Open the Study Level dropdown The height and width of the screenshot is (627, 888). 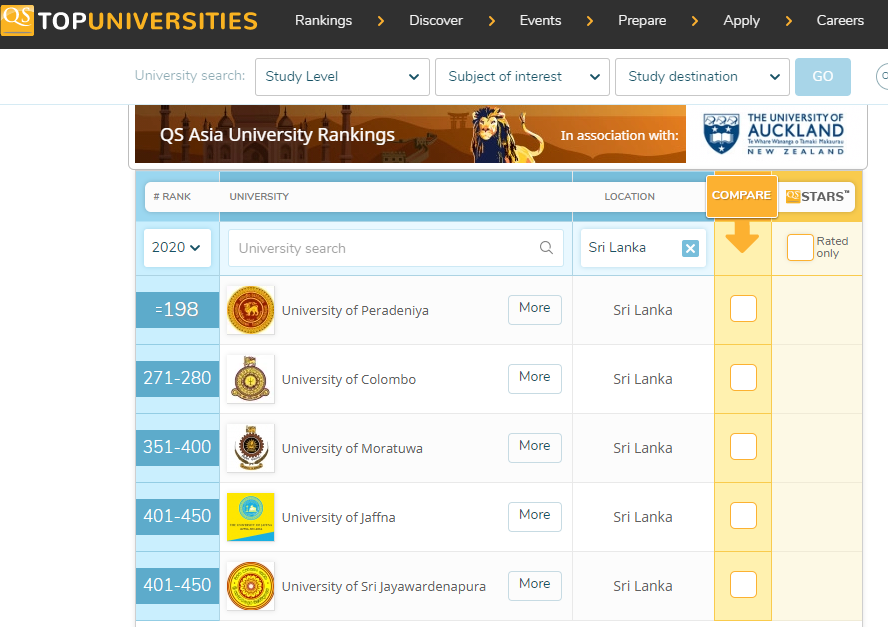click(x=342, y=77)
